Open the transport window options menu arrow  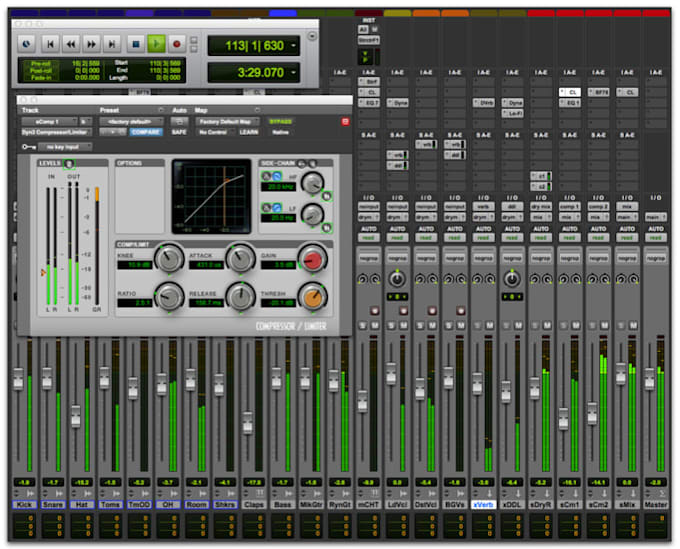[x=312, y=36]
